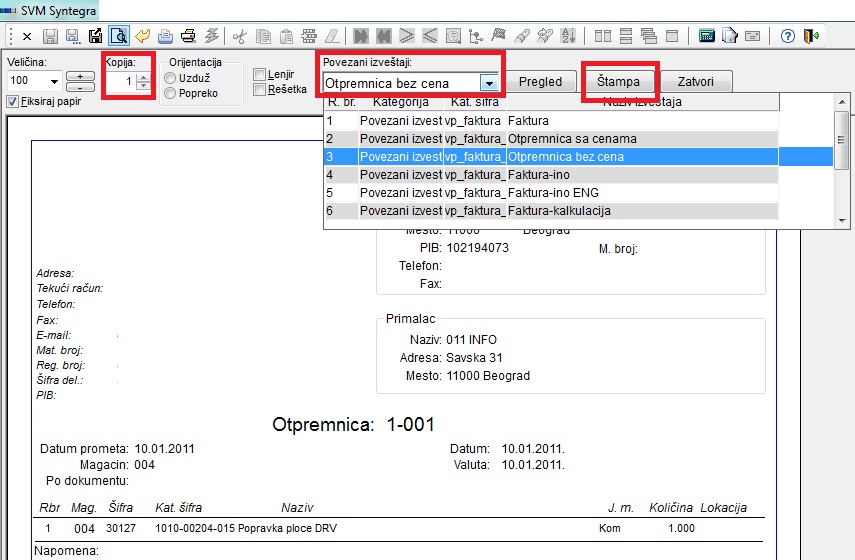Open the Veličina size dropdown
This screenshot has height=560, width=855.
coord(52,80)
